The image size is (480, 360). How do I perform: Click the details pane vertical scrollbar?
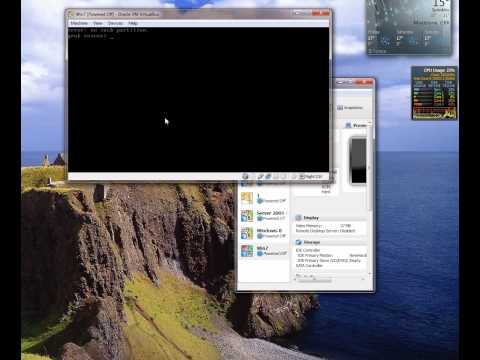coord(370,167)
